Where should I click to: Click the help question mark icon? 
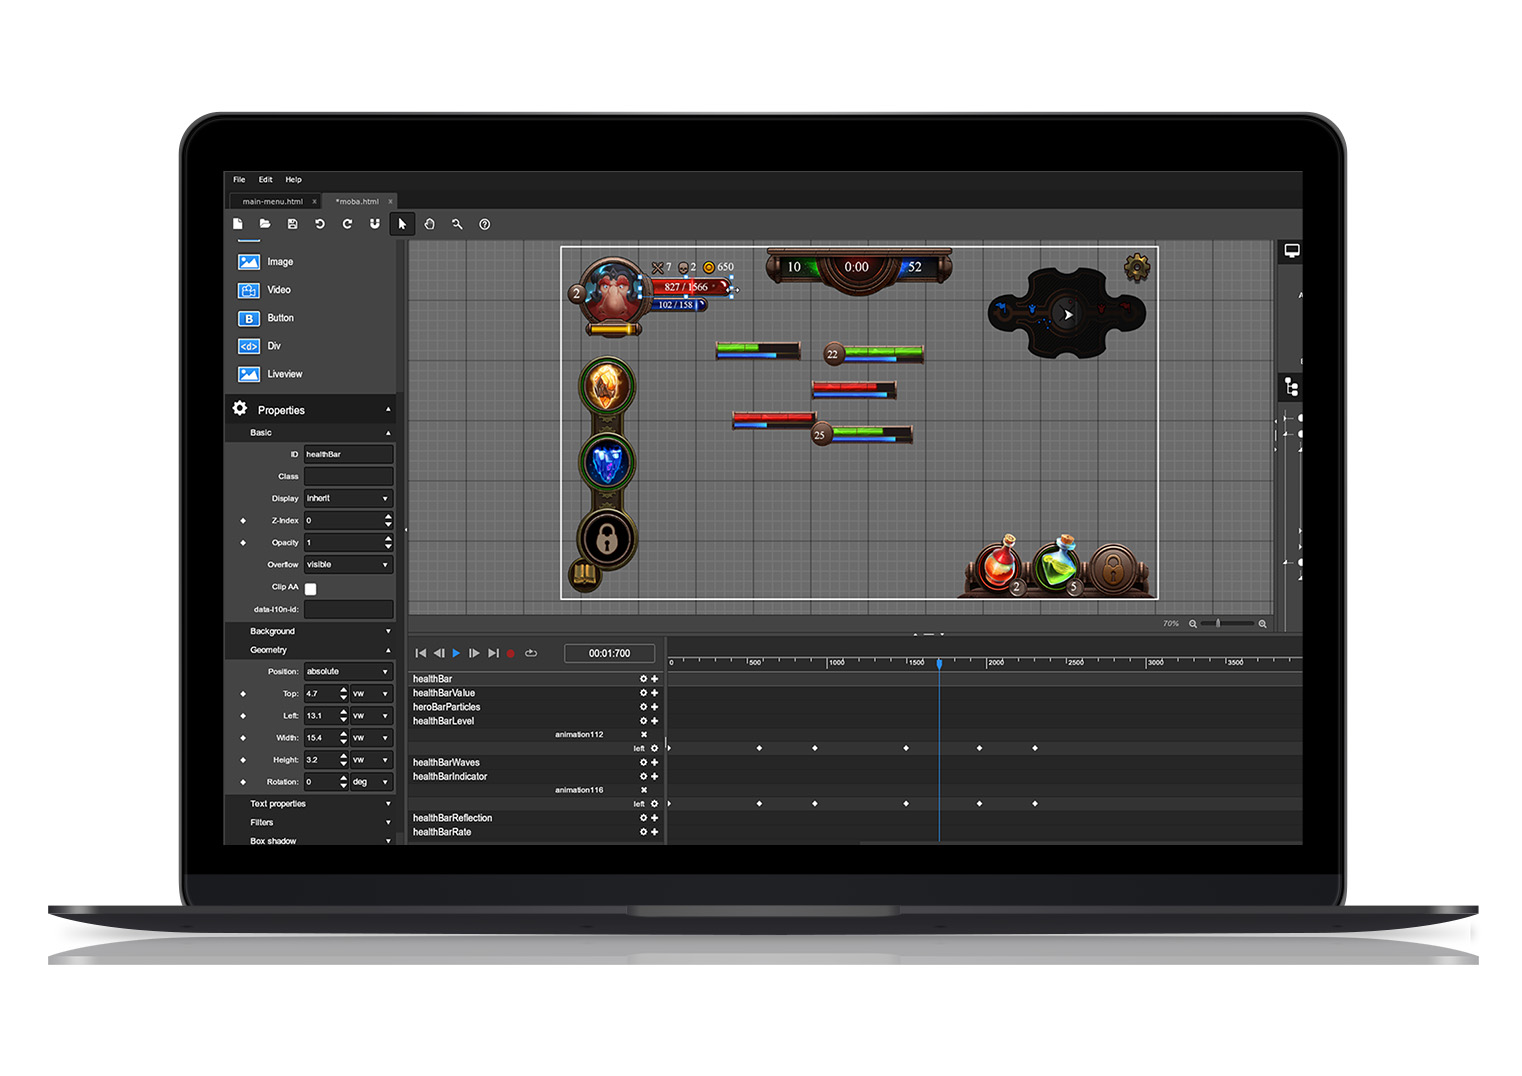[484, 224]
